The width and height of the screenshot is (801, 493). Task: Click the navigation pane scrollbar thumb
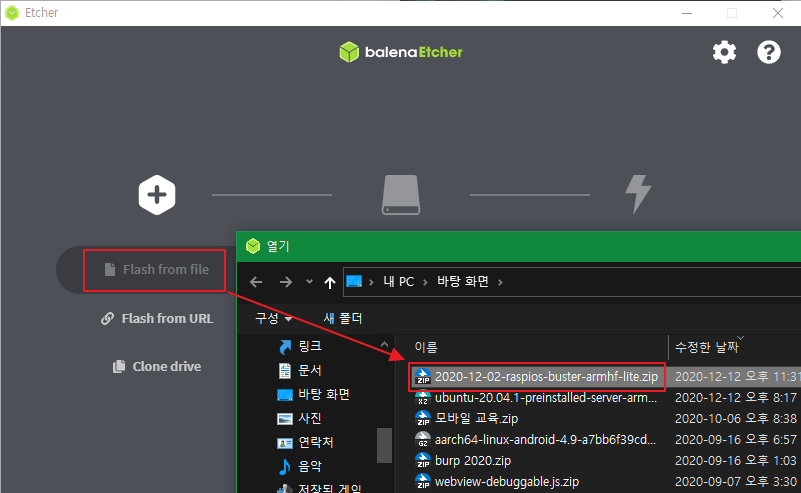pos(384,445)
